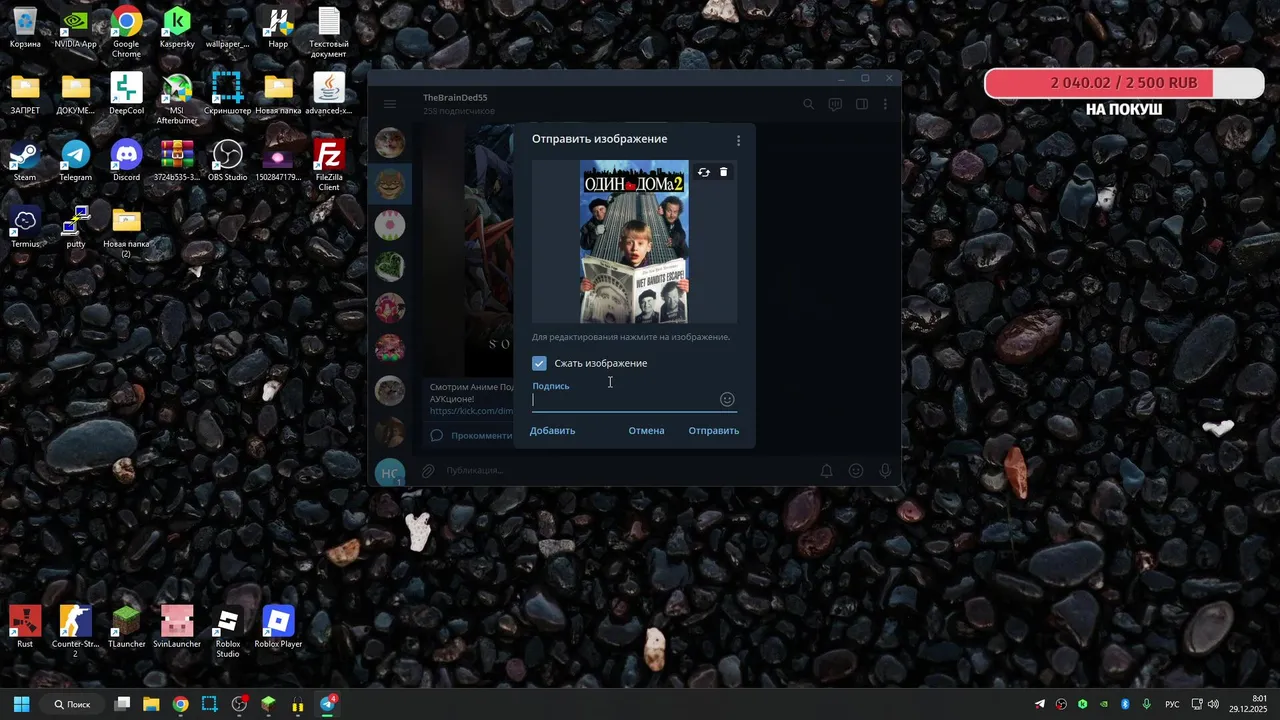Click the replace image icon on preview
The width and height of the screenshot is (1280, 720).
pyautogui.click(x=704, y=172)
